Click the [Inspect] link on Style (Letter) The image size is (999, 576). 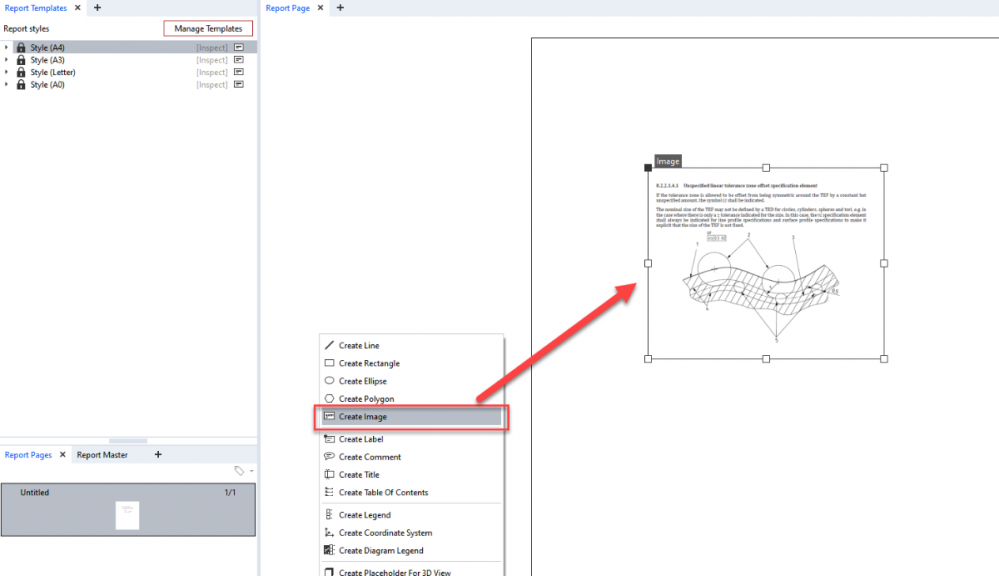[x=212, y=73]
